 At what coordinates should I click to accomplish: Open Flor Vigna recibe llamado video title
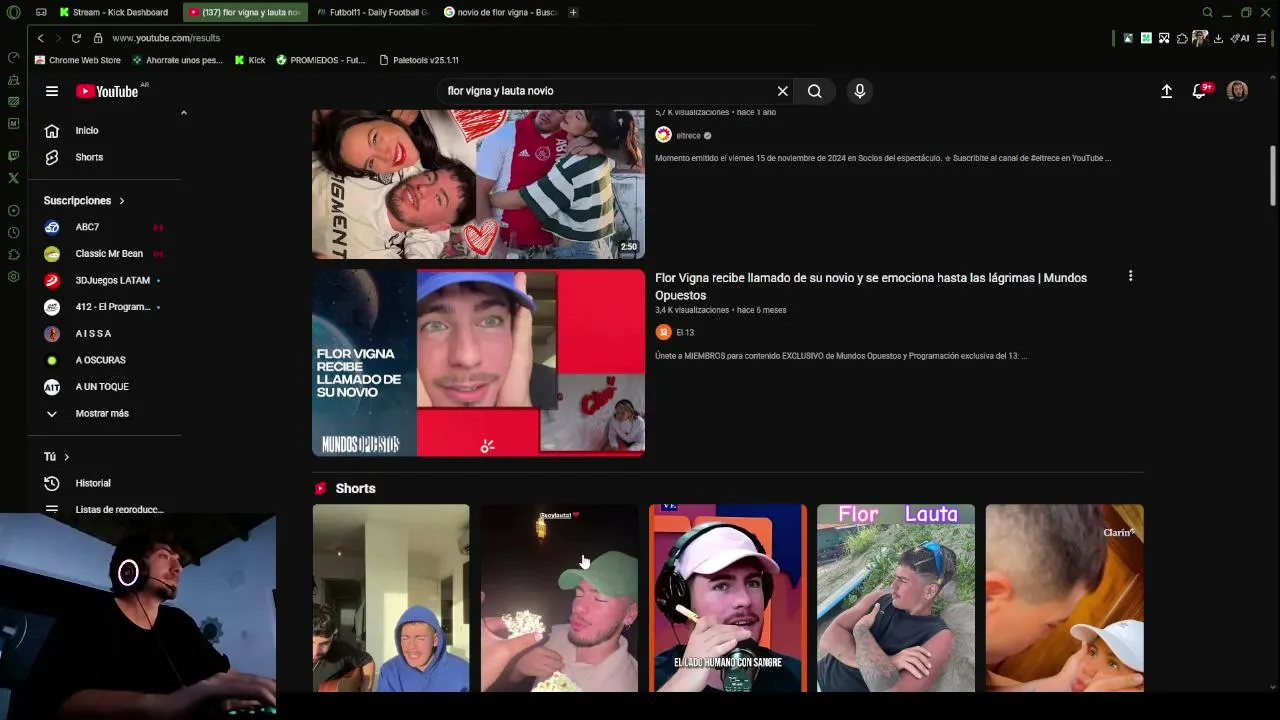tap(871, 286)
